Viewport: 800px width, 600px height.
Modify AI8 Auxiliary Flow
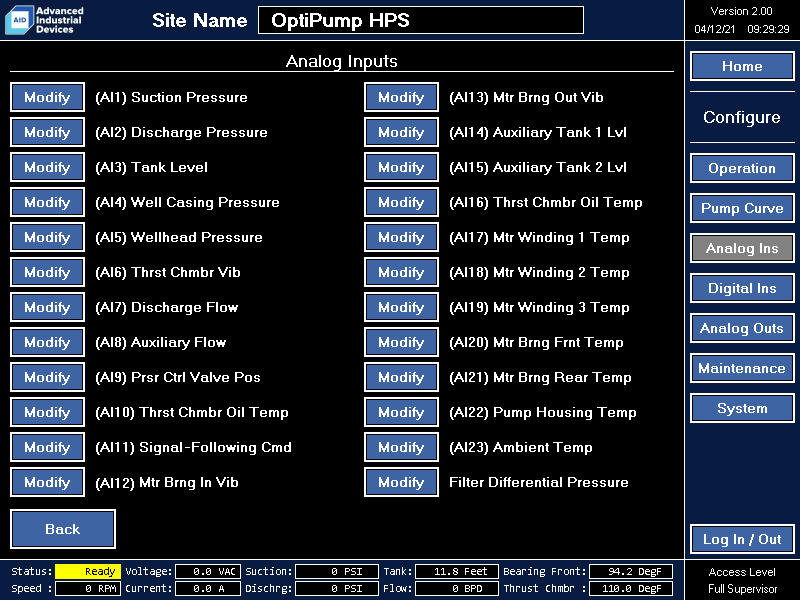click(x=47, y=342)
